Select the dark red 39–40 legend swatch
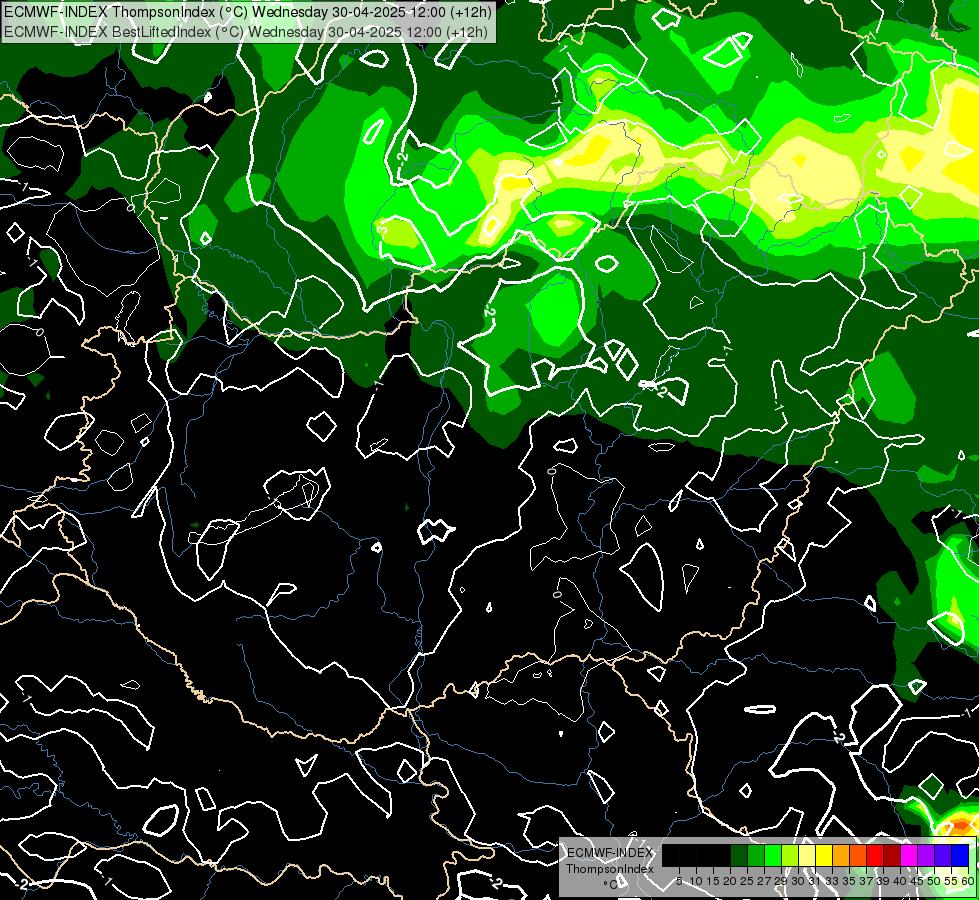Viewport: 979px width, 900px height. point(892,855)
